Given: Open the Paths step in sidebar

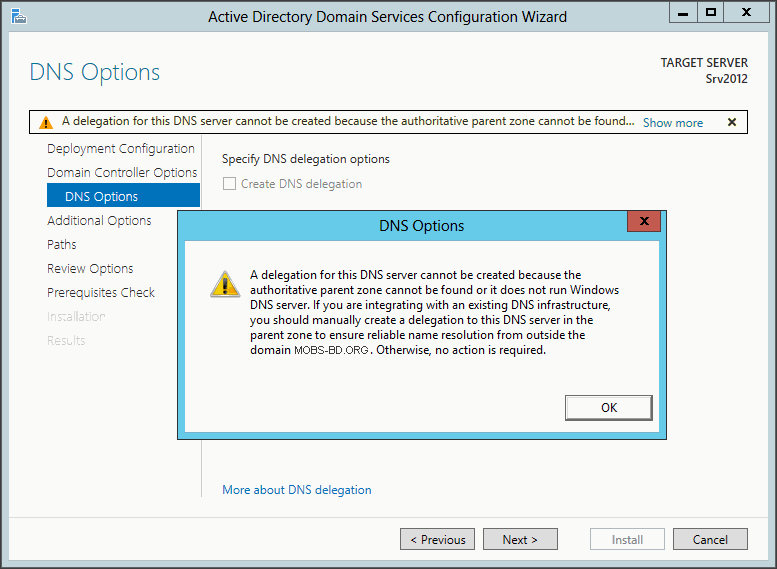Looking at the screenshot, I should point(61,244).
